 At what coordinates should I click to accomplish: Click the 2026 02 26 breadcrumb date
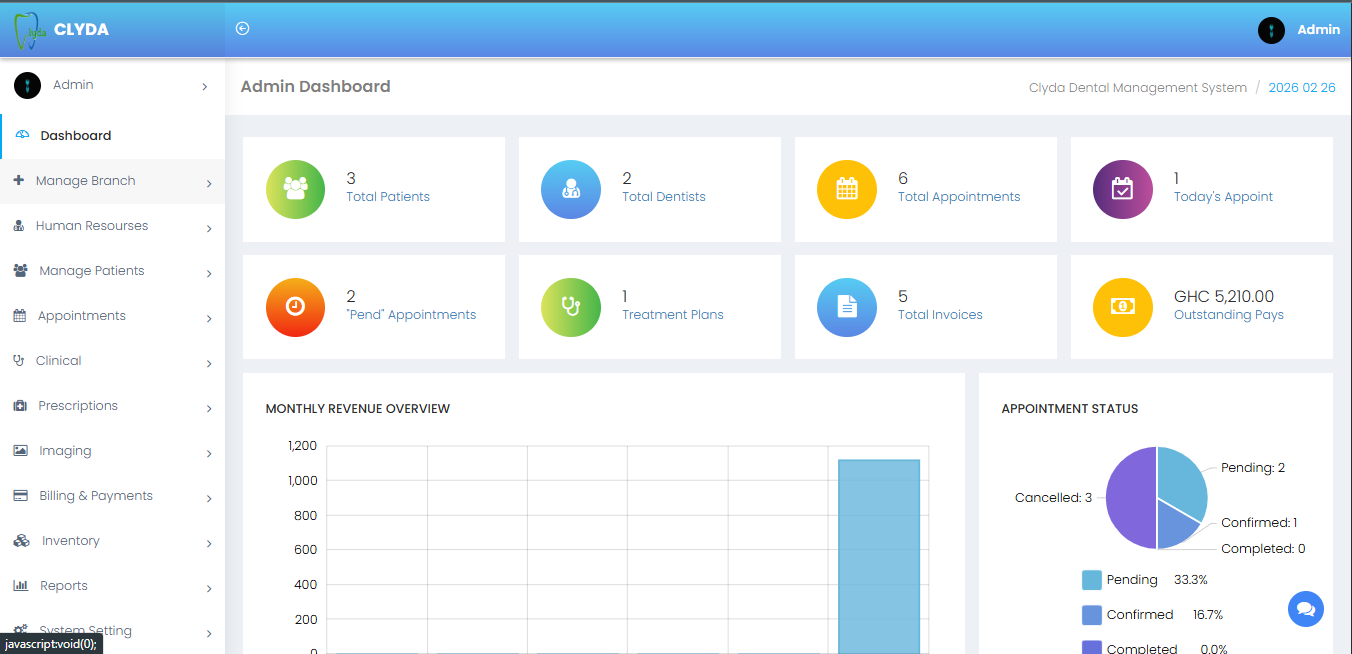pyautogui.click(x=1302, y=88)
